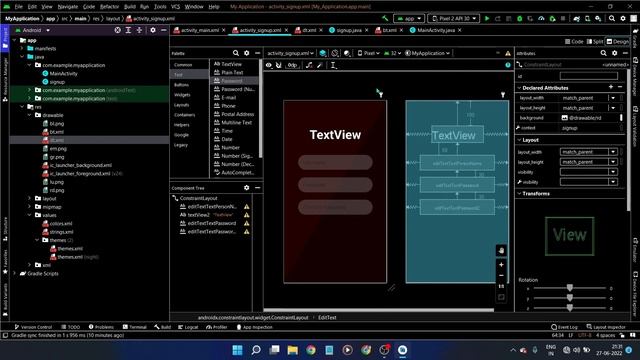Open the Pixel 2 API 30 device dropdown

[453, 18]
